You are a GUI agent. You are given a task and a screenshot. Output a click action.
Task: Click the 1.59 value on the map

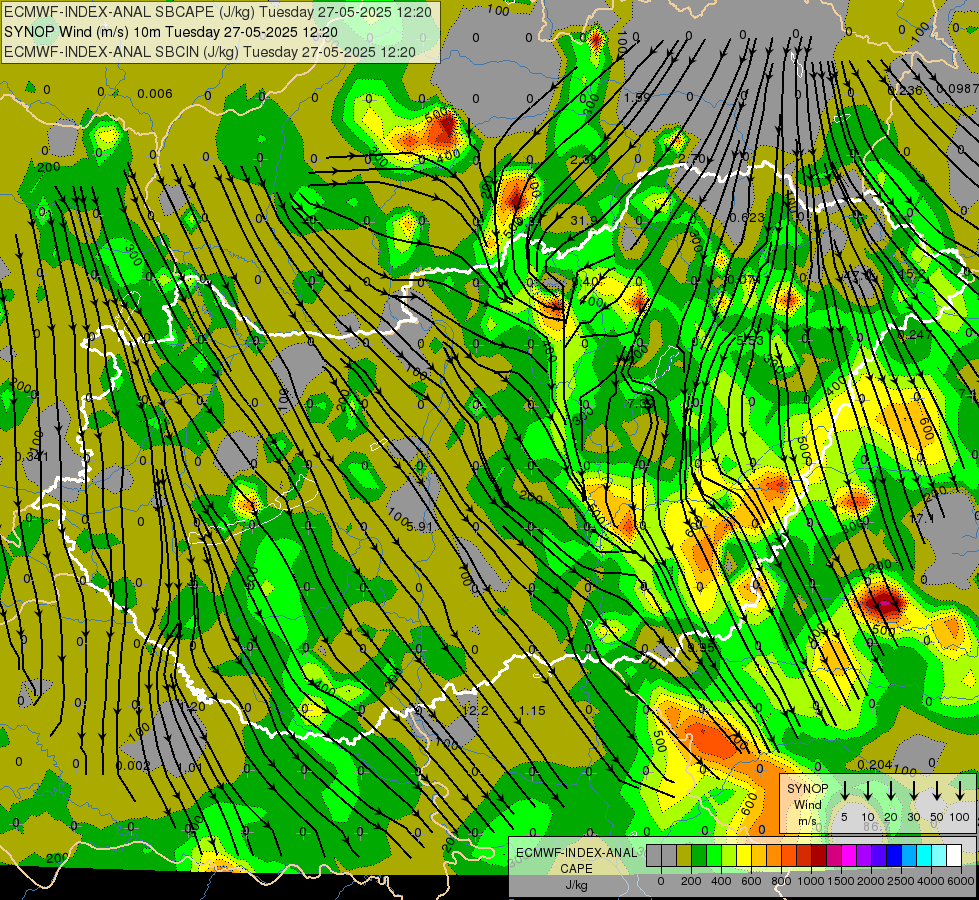[637, 97]
